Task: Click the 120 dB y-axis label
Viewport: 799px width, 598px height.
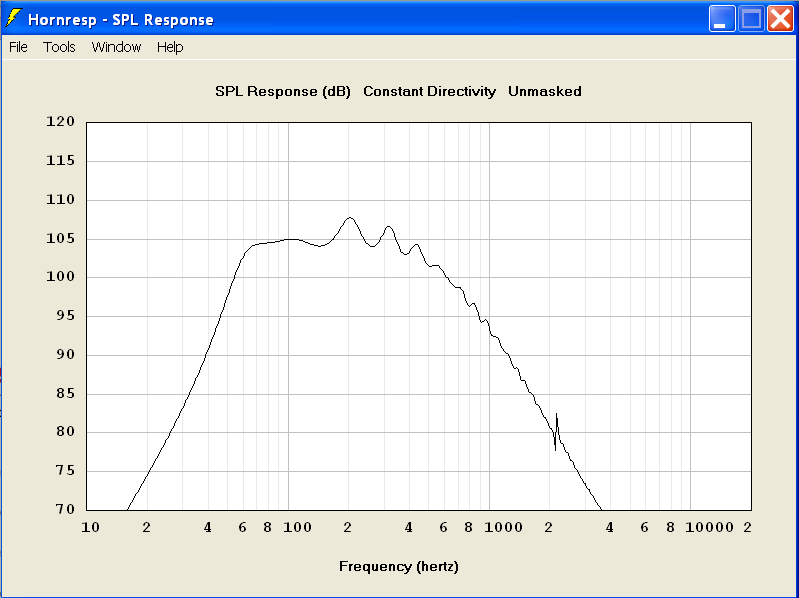Action: [61, 122]
